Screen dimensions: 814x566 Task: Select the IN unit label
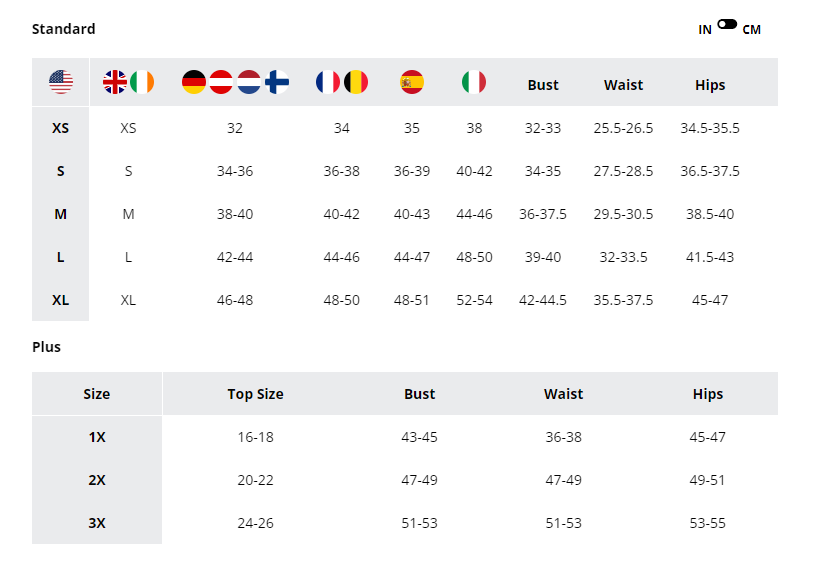705,30
